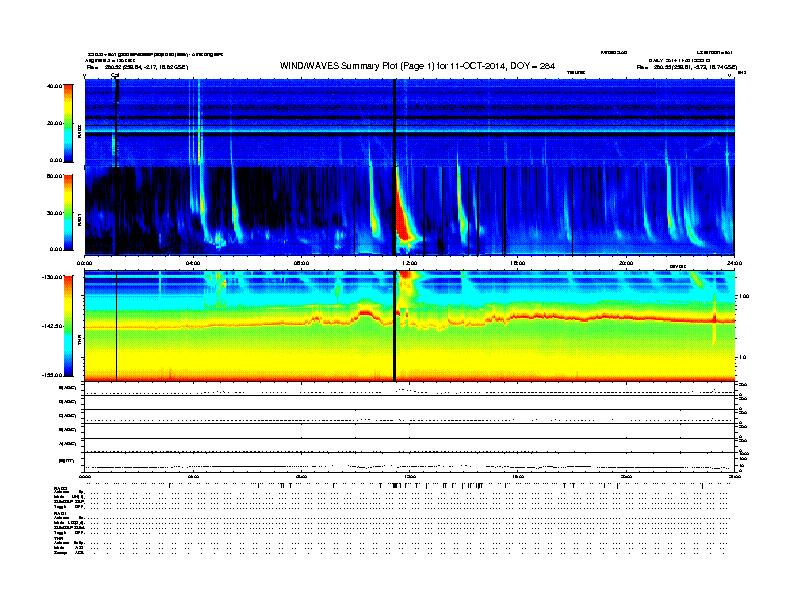The width and height of the screenshot is (792, 612).
Task: Click the TNR heading in bottom mode table
Action: coord(58,538)
